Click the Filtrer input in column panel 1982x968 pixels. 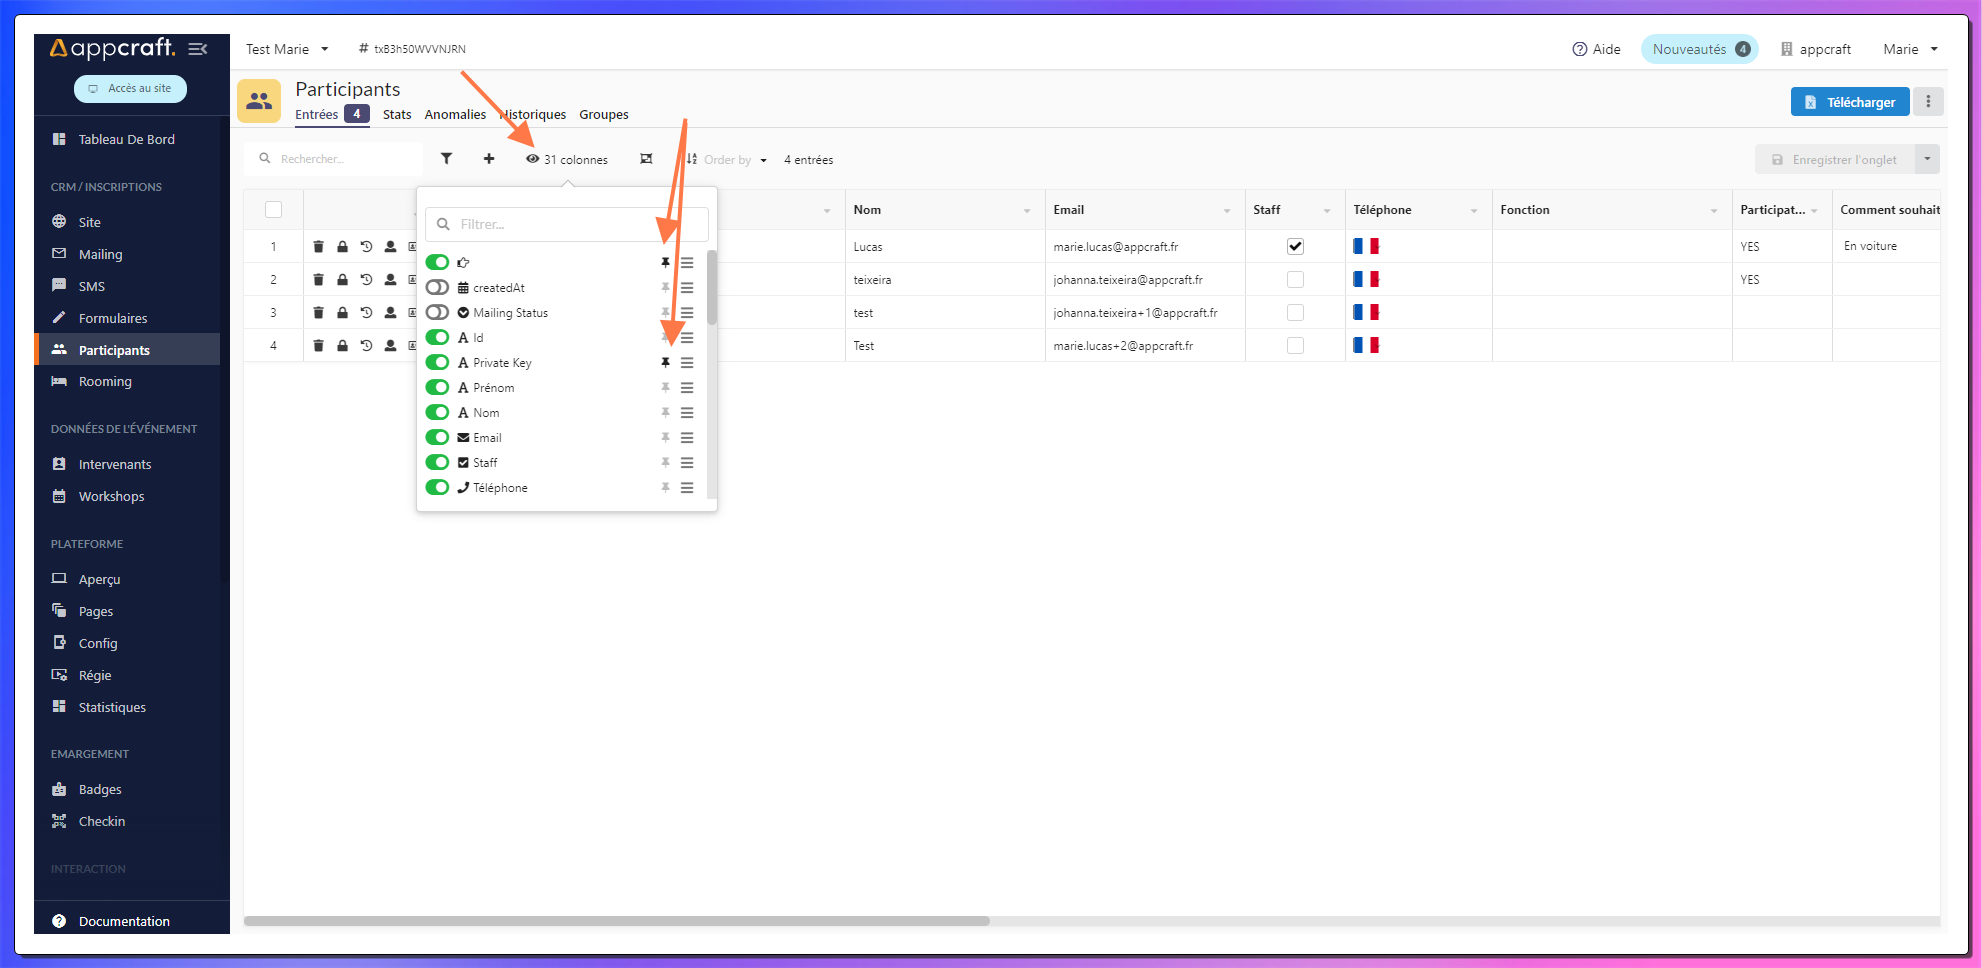coord(567,225)
